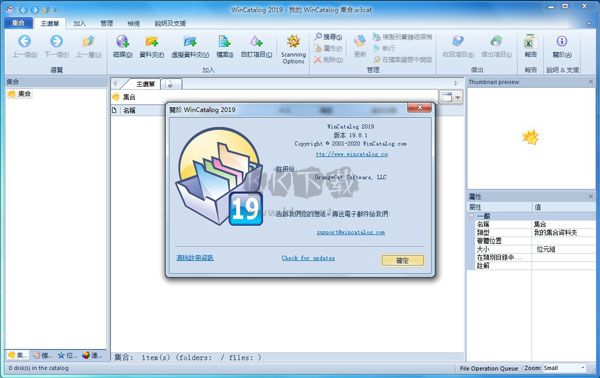Viewport: 600px width, 378px height.
Task: Click the small tab next to 主選單
Action: point(171,84)
